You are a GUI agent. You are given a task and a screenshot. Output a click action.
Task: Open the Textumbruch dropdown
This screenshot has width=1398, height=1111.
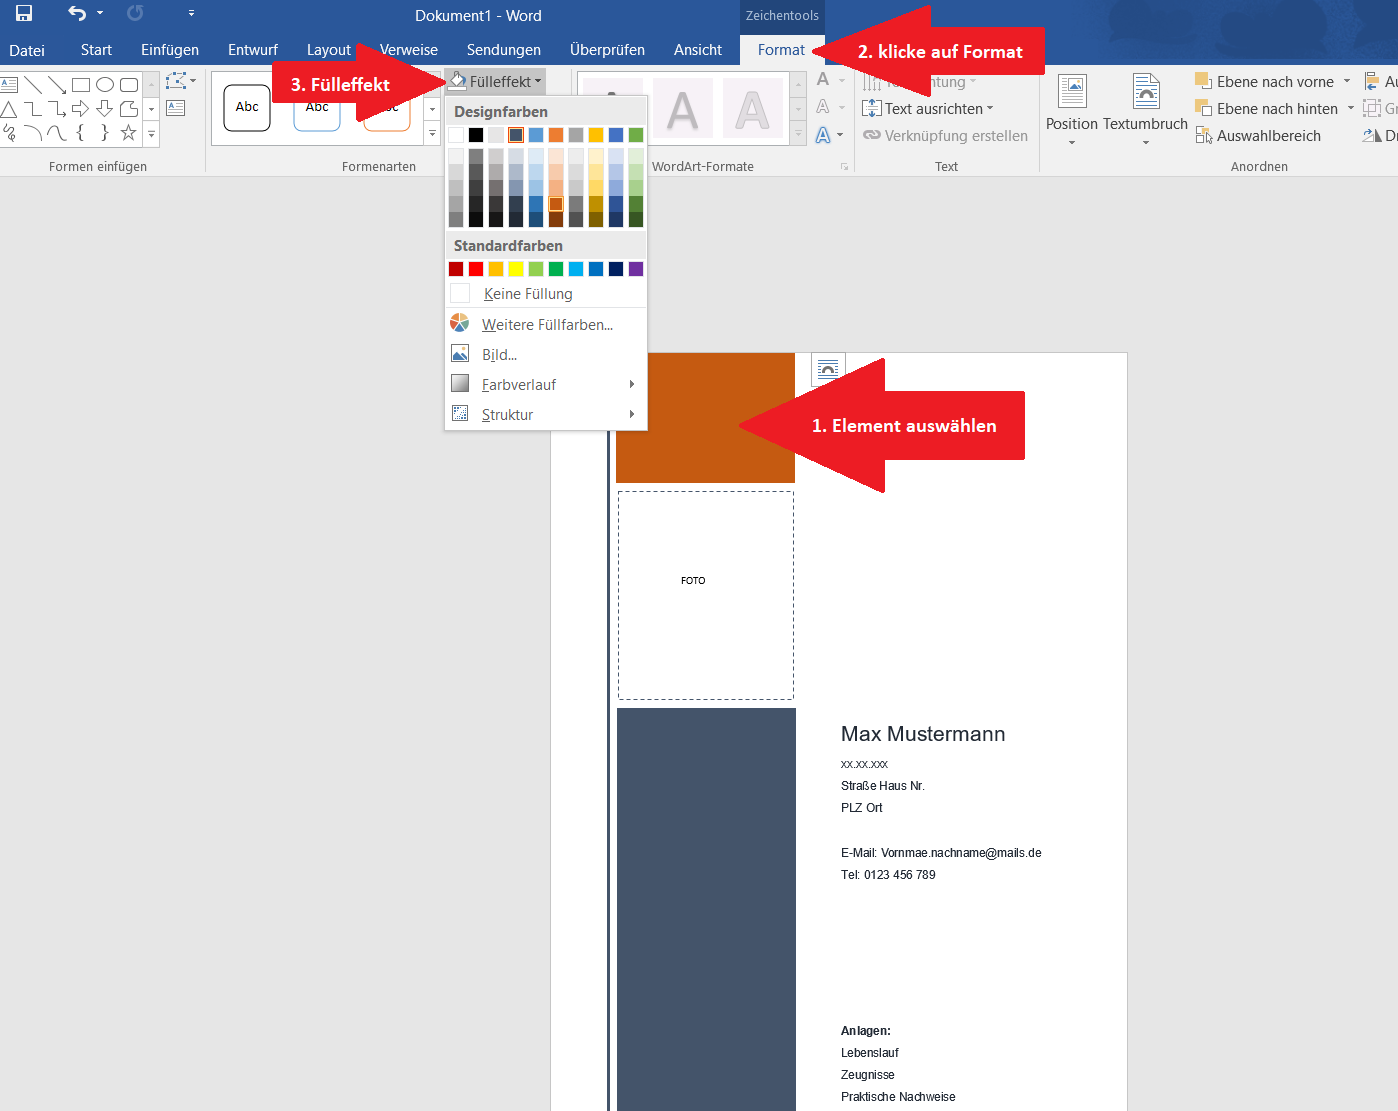click(x=1146, y=110)
